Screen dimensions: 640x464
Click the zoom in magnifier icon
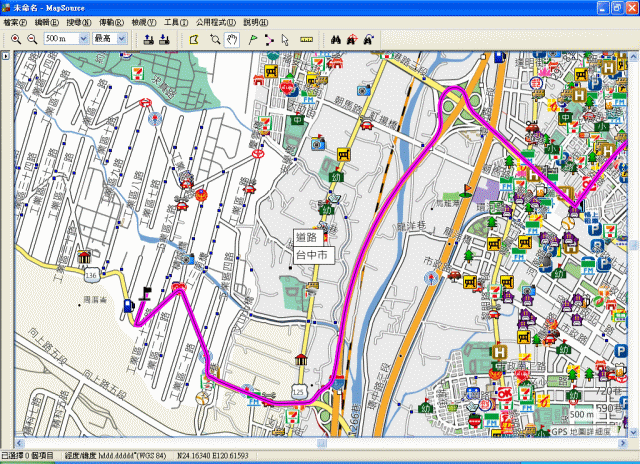(x=16, y=39)
